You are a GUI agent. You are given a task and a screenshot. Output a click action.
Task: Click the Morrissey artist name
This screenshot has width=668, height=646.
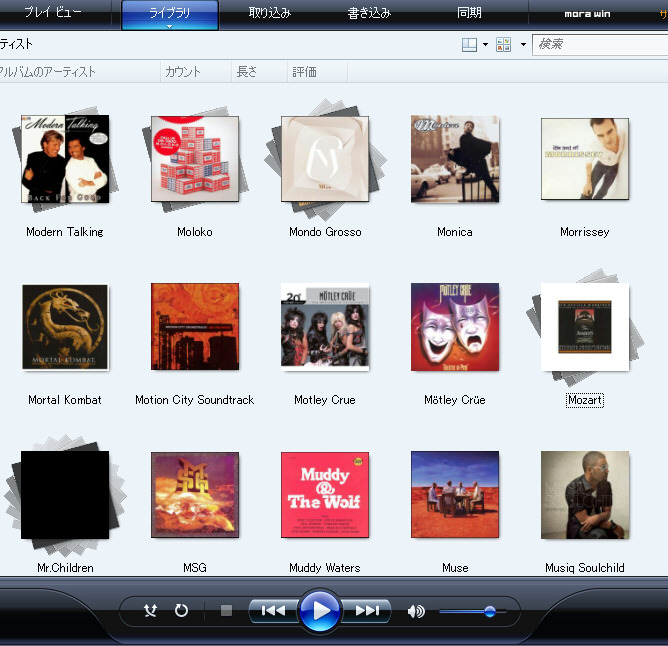(x=585, y=232)
